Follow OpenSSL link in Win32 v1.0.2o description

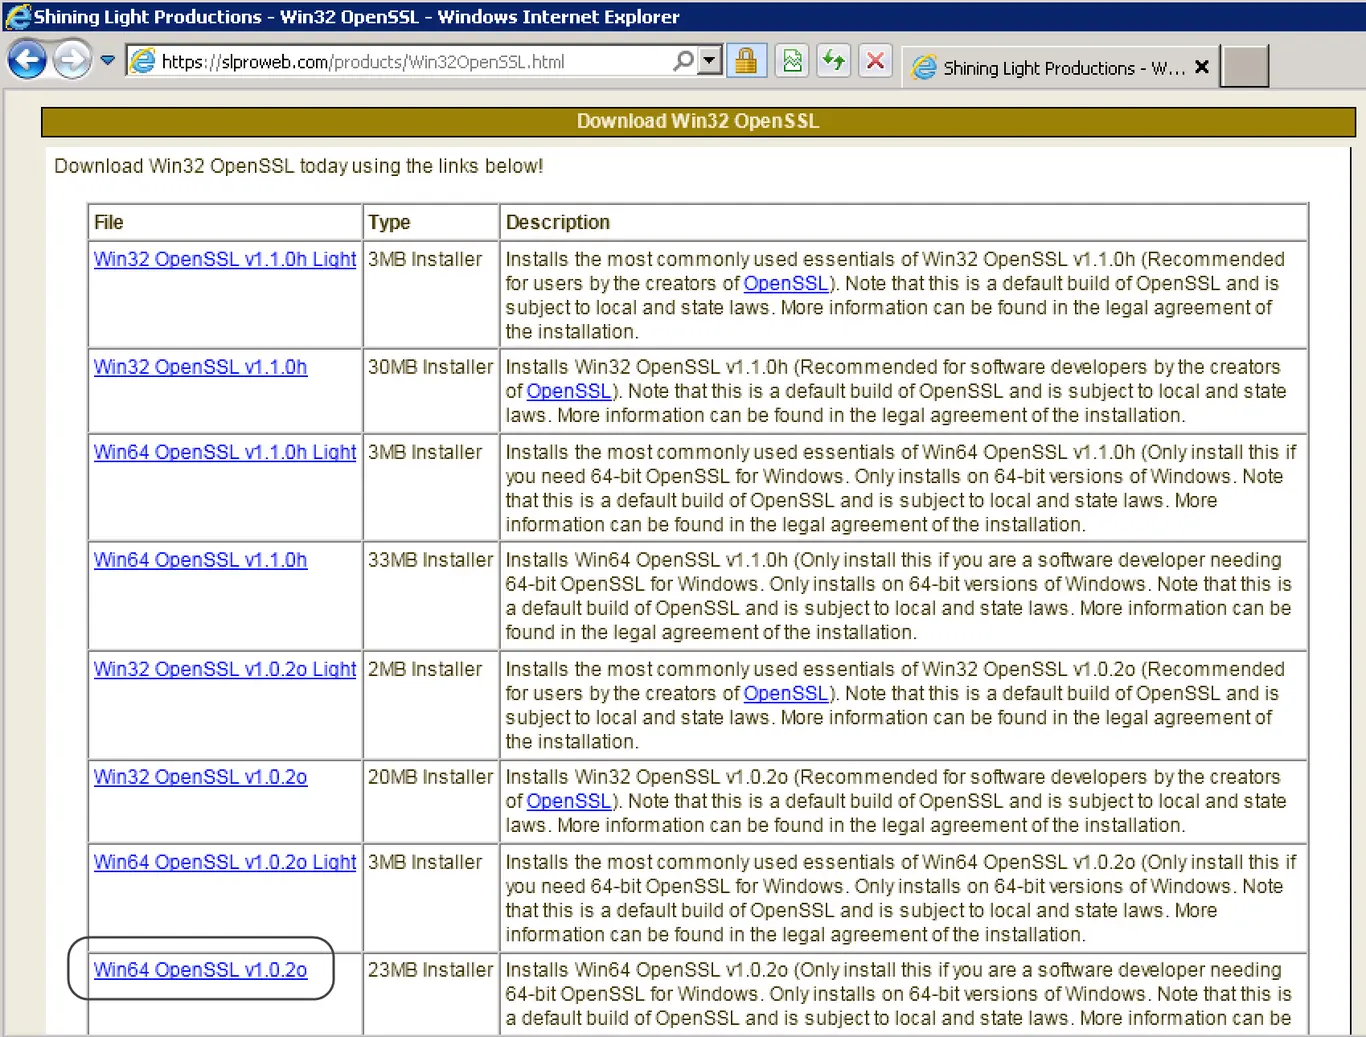569,801
